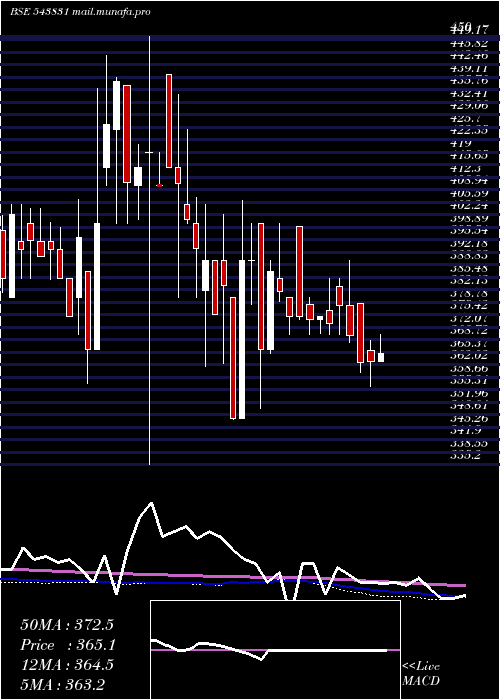500x700 pixels.
Task: Click the 351.96 price axis label
Action: (468, 394)
